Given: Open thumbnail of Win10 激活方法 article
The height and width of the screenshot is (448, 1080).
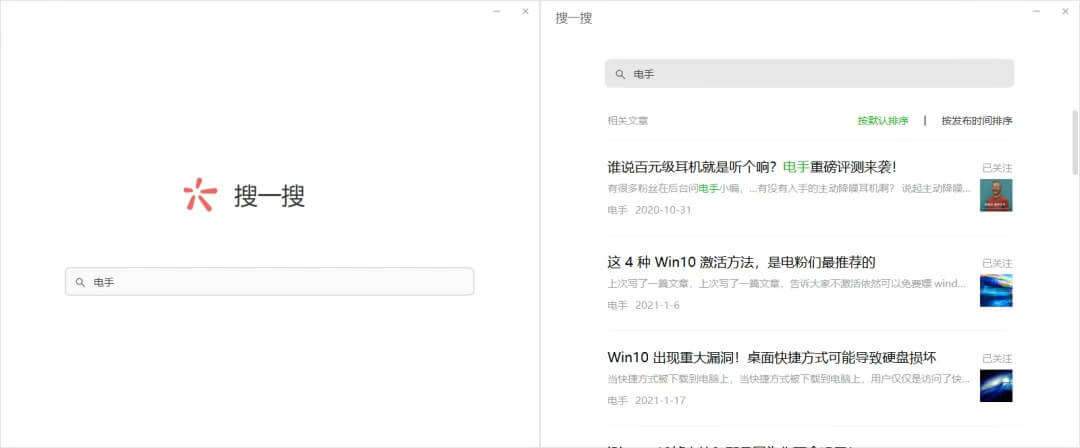Looking at the screenshot, I should (x=996, y=290).
